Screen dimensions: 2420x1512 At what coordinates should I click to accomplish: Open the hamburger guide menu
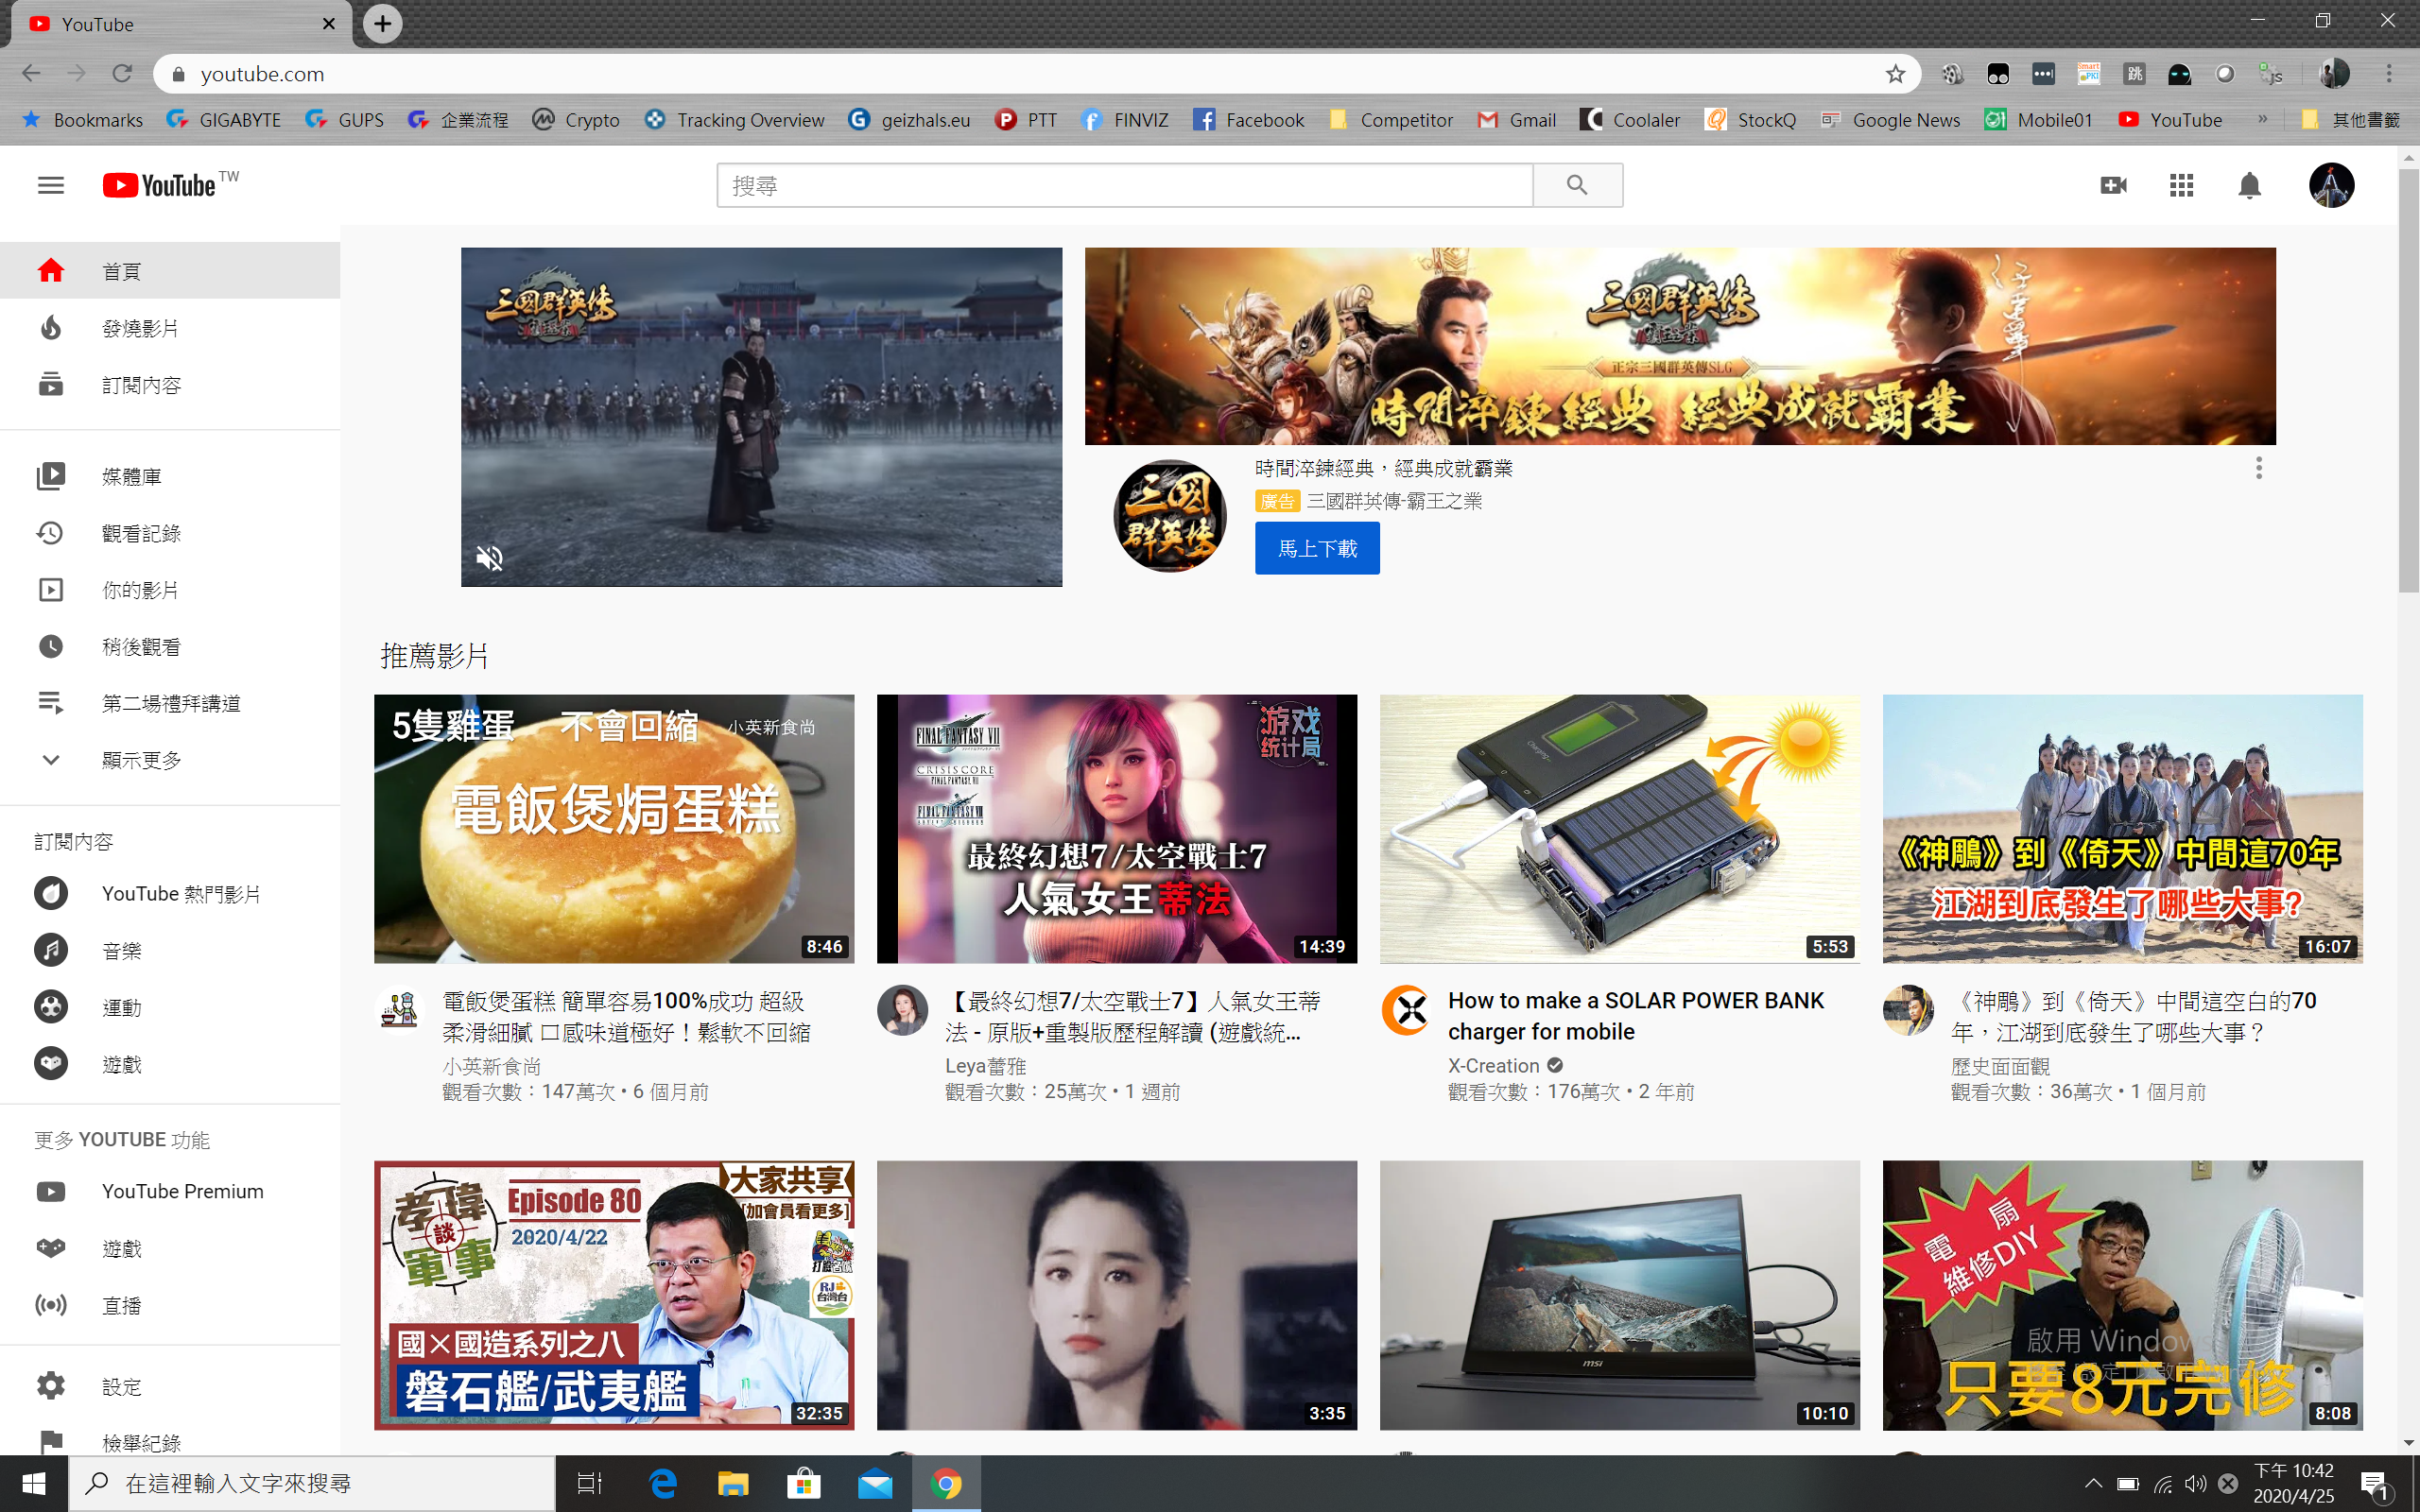50,185
